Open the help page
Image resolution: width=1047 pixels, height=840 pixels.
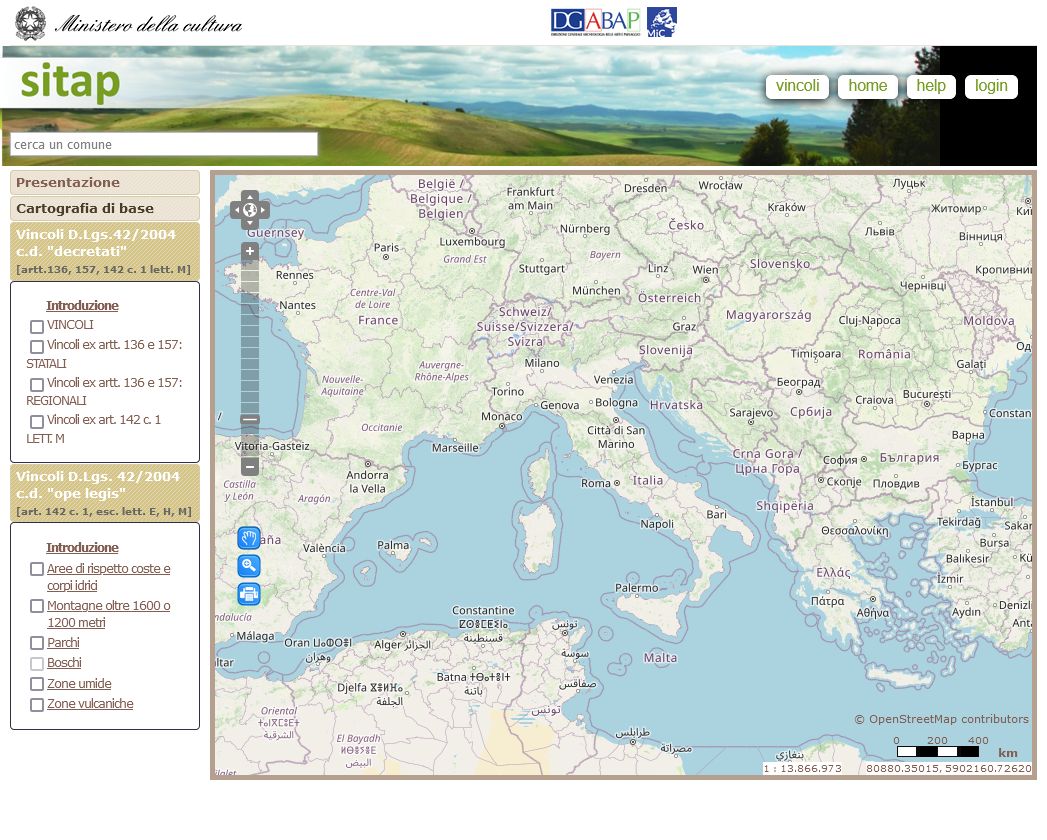(931, 86)
